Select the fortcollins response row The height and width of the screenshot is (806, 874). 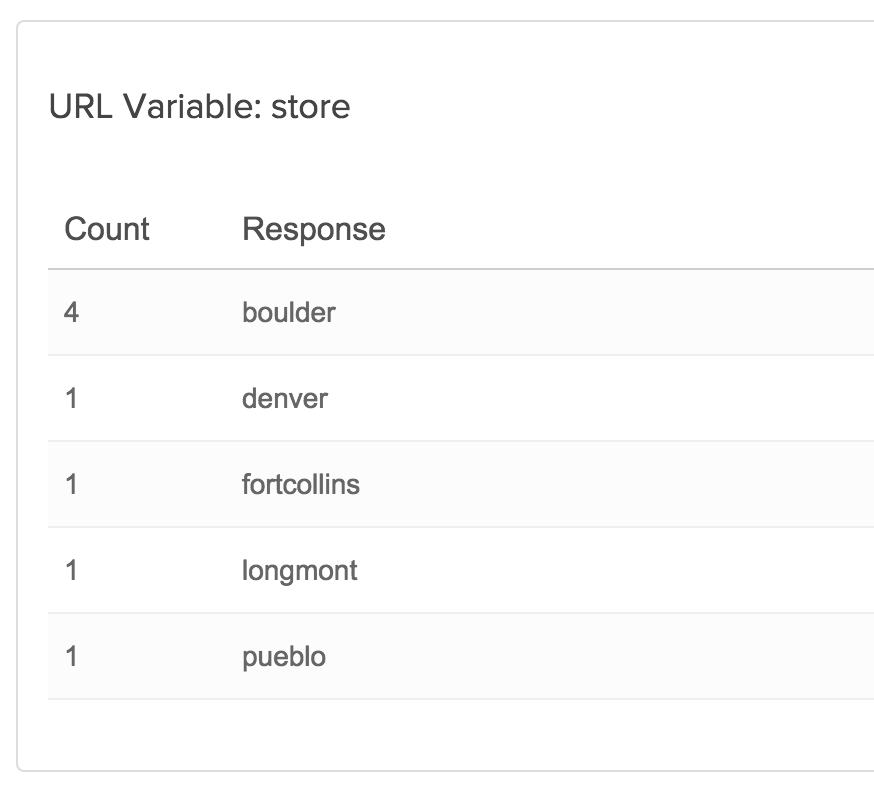coord(461,484)
